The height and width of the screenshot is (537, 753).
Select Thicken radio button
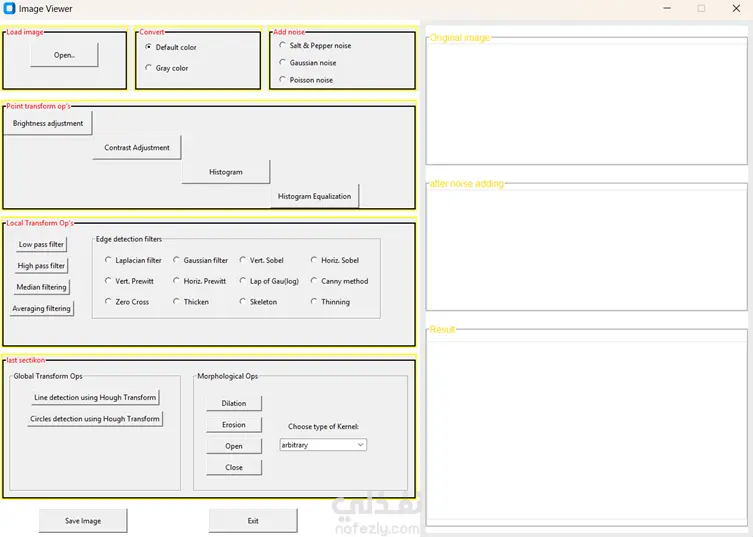tap(176, 301)
